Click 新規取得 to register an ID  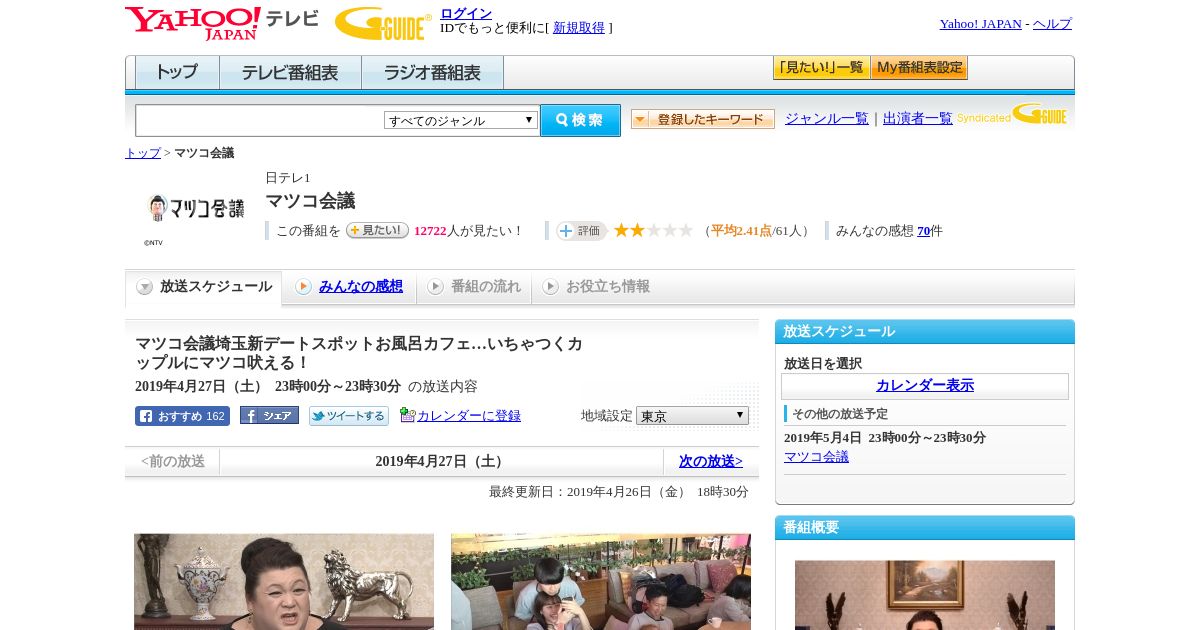click(x=579, y=28)
